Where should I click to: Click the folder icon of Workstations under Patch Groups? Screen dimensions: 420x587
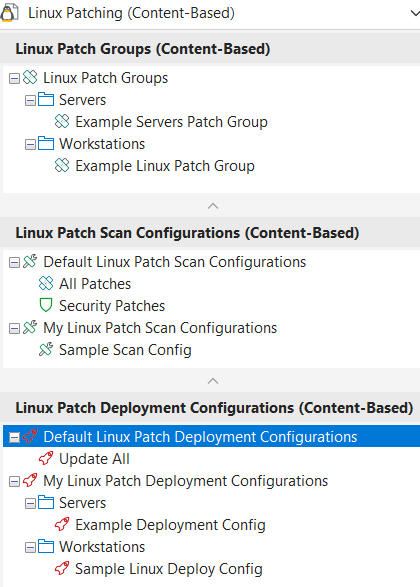click(x=46, y=143)
